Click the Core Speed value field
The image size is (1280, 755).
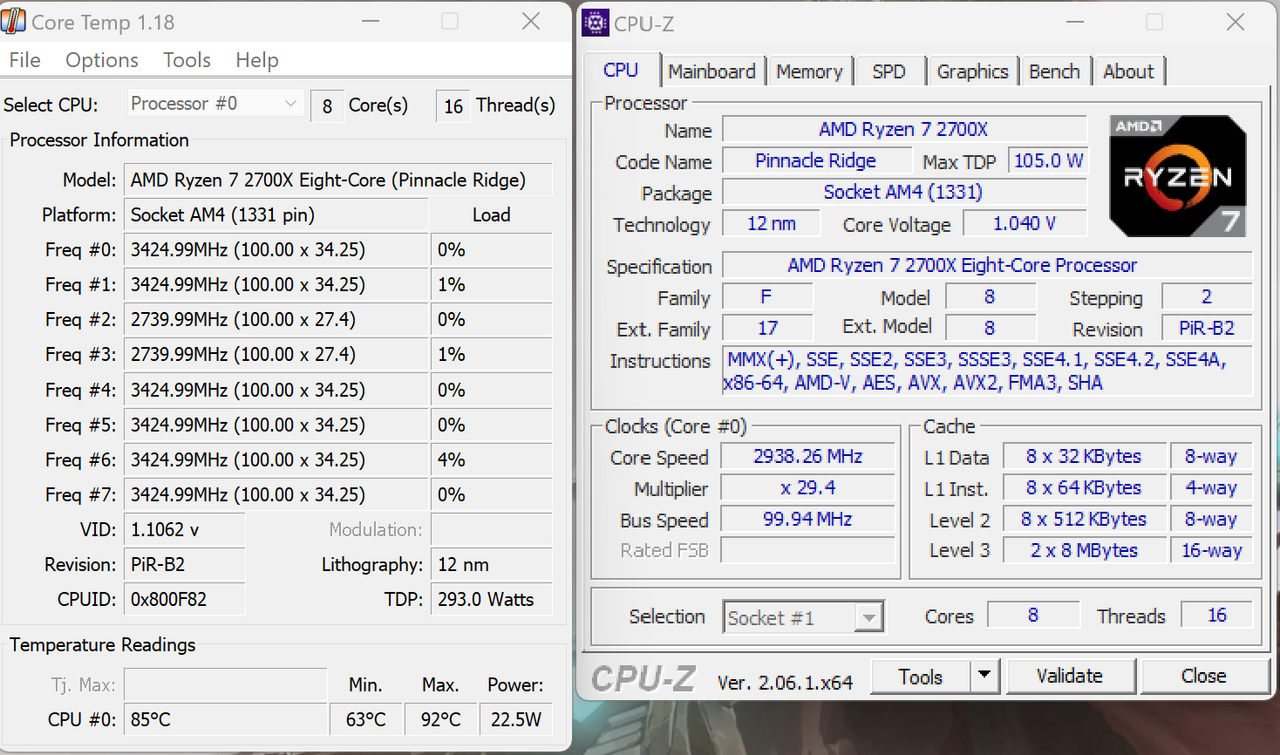coord(807,456)
